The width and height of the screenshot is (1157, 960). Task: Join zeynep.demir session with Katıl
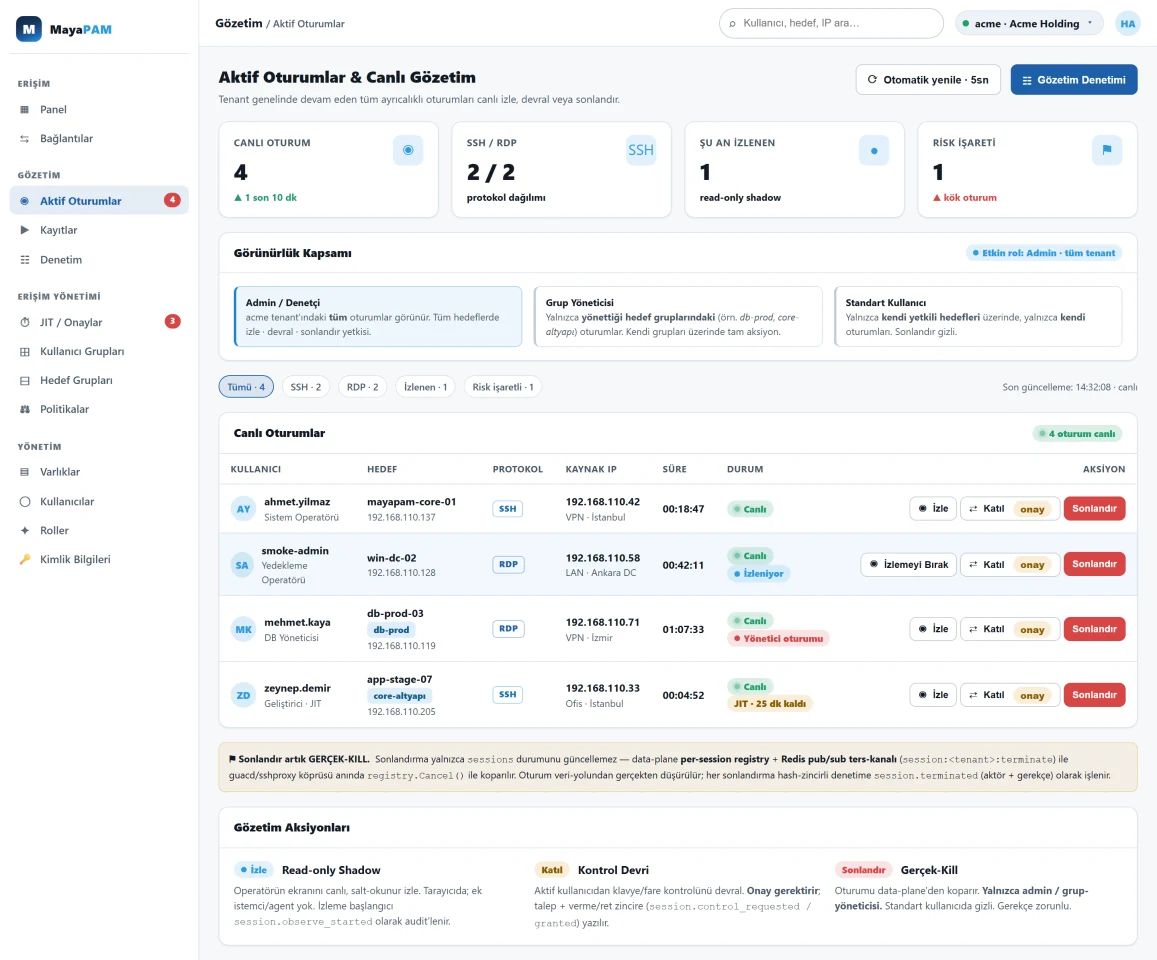click(1009, 695)
